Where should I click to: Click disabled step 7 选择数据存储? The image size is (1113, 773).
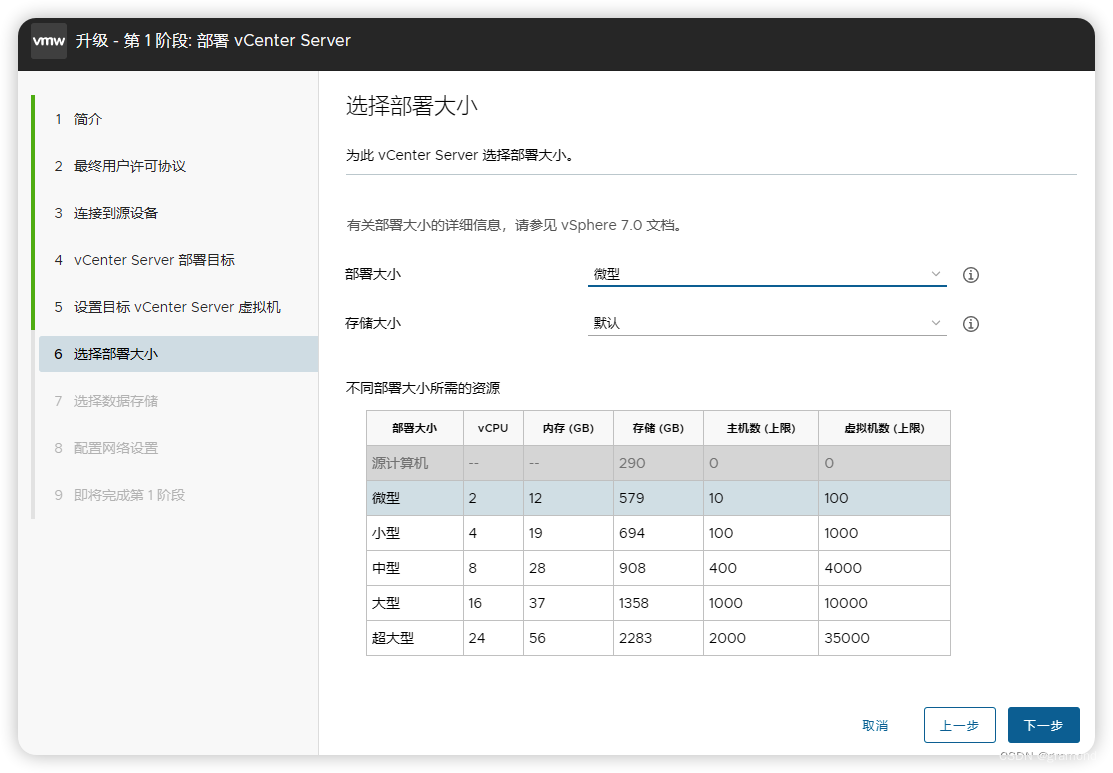click(x=106, y=401)
